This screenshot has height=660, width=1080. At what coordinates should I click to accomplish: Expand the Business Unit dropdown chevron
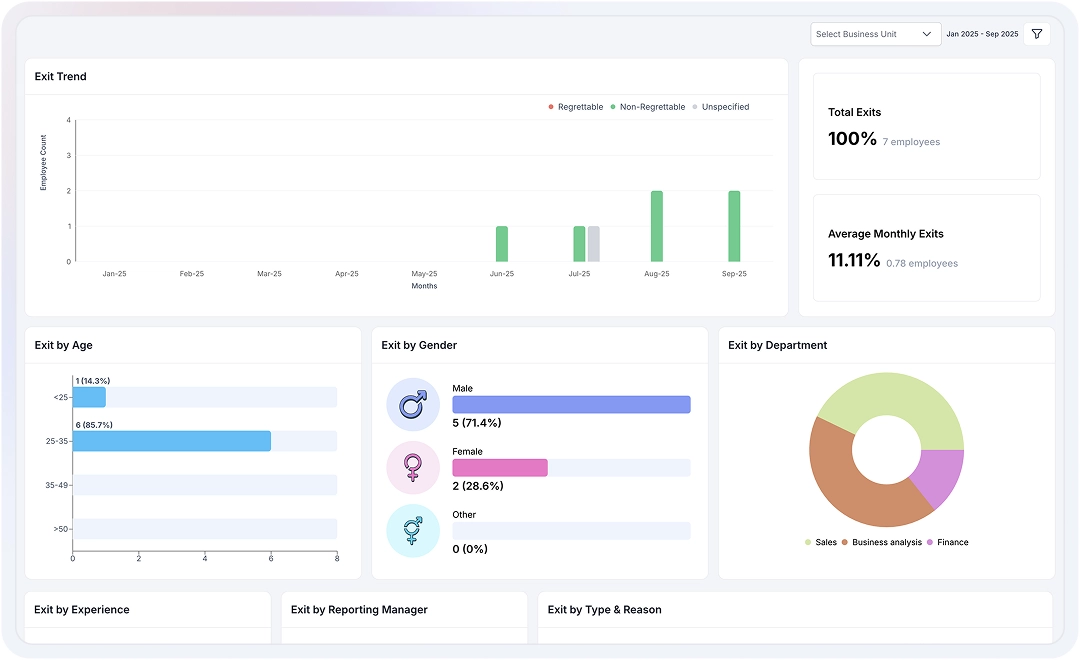pyautogui.click(x=927, y=34)
